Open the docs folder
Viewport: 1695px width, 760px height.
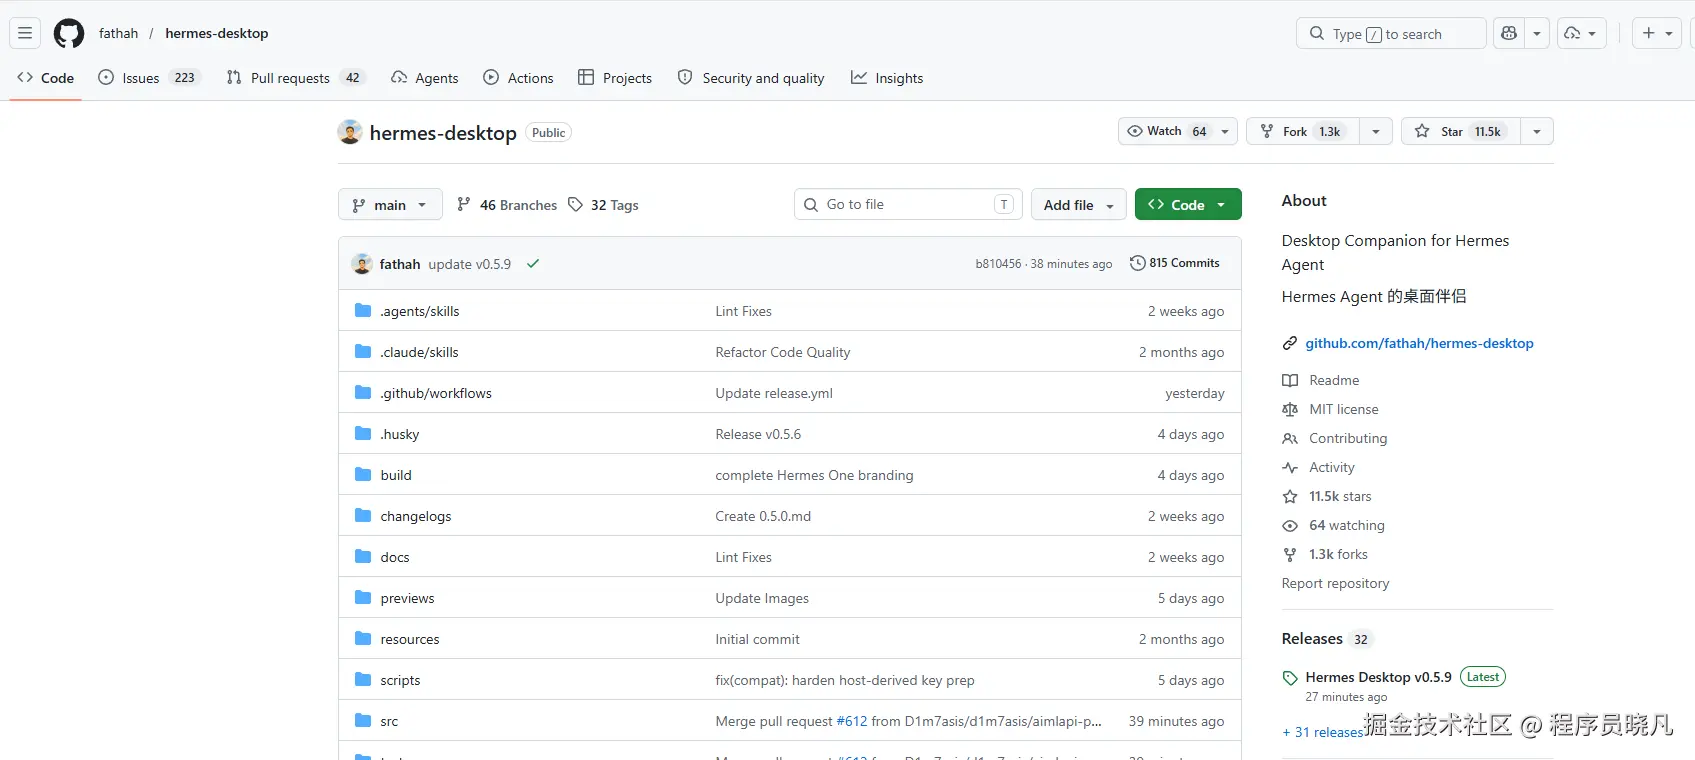click(395, 557)
